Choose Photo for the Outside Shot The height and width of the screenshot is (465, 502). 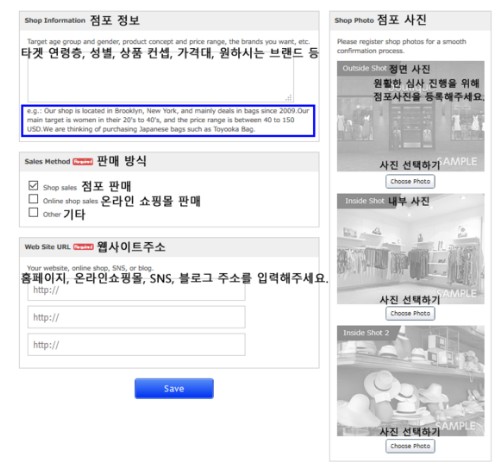tap(410, 181)
